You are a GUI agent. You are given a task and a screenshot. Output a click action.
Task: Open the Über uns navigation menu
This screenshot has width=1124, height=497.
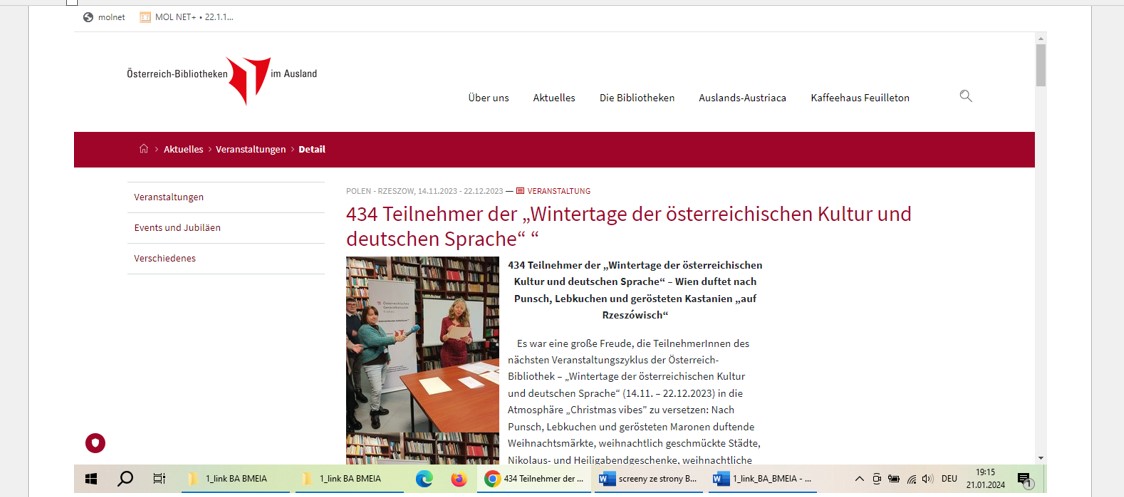pyautogui.click(x=488, y=98)
